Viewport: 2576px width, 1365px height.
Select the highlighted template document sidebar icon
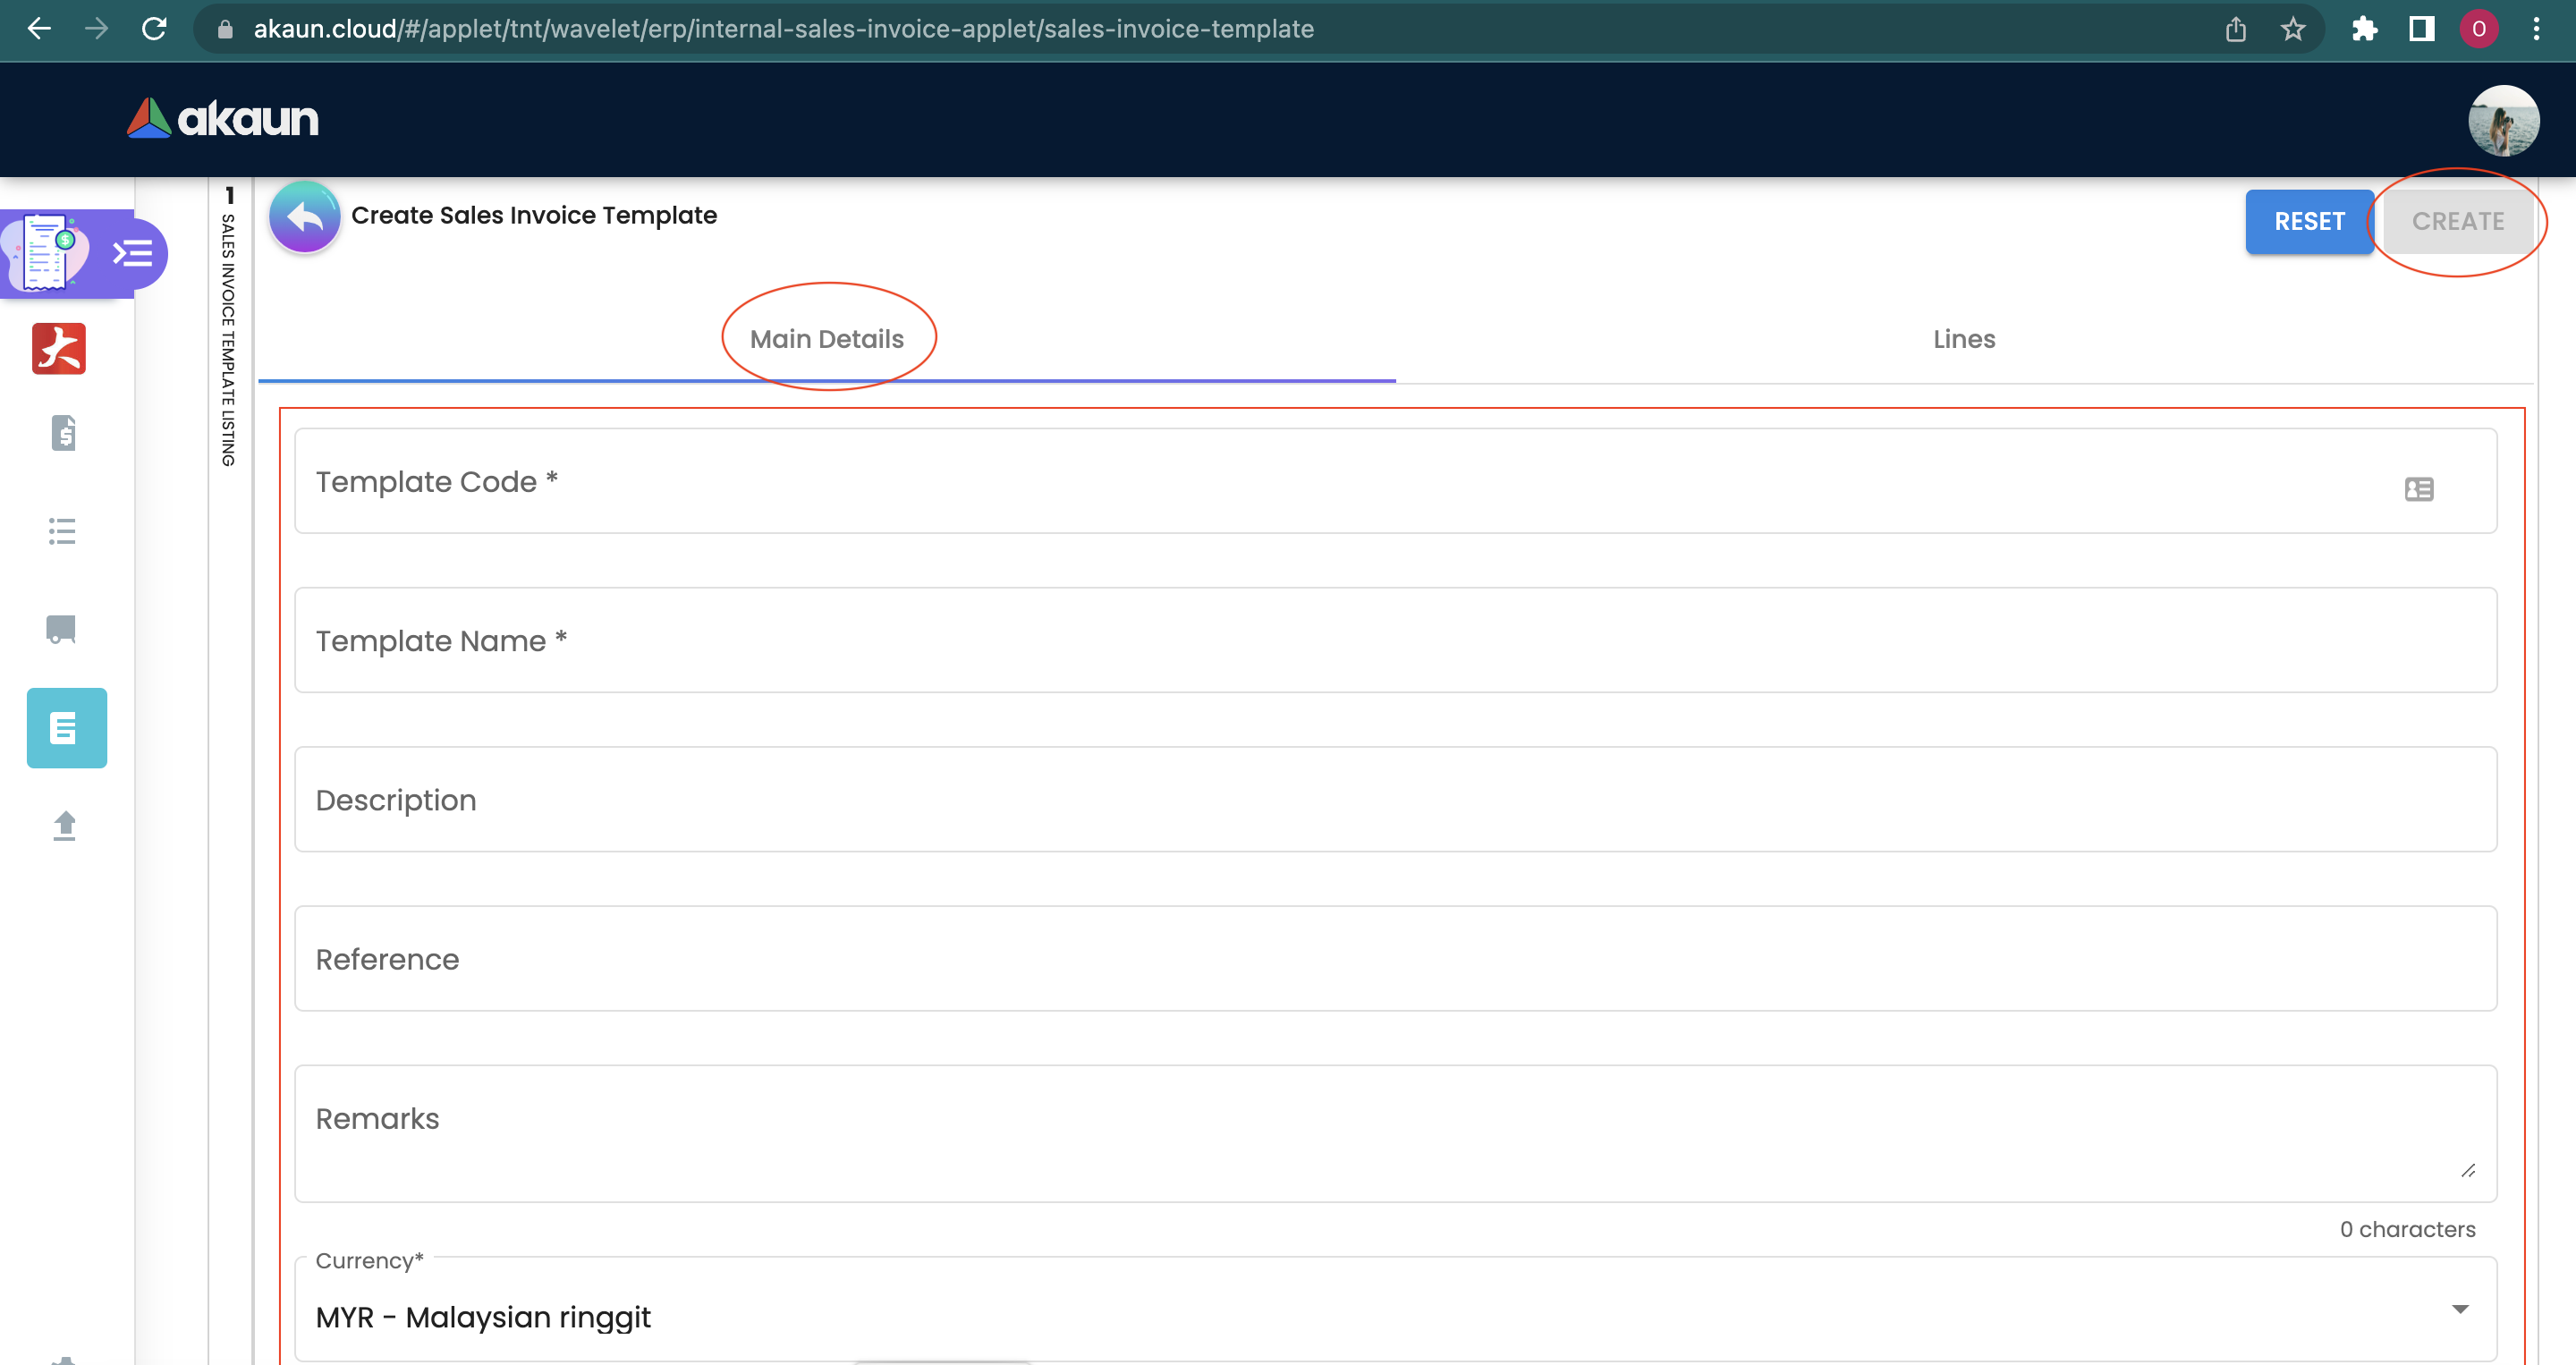pos(66,728)
